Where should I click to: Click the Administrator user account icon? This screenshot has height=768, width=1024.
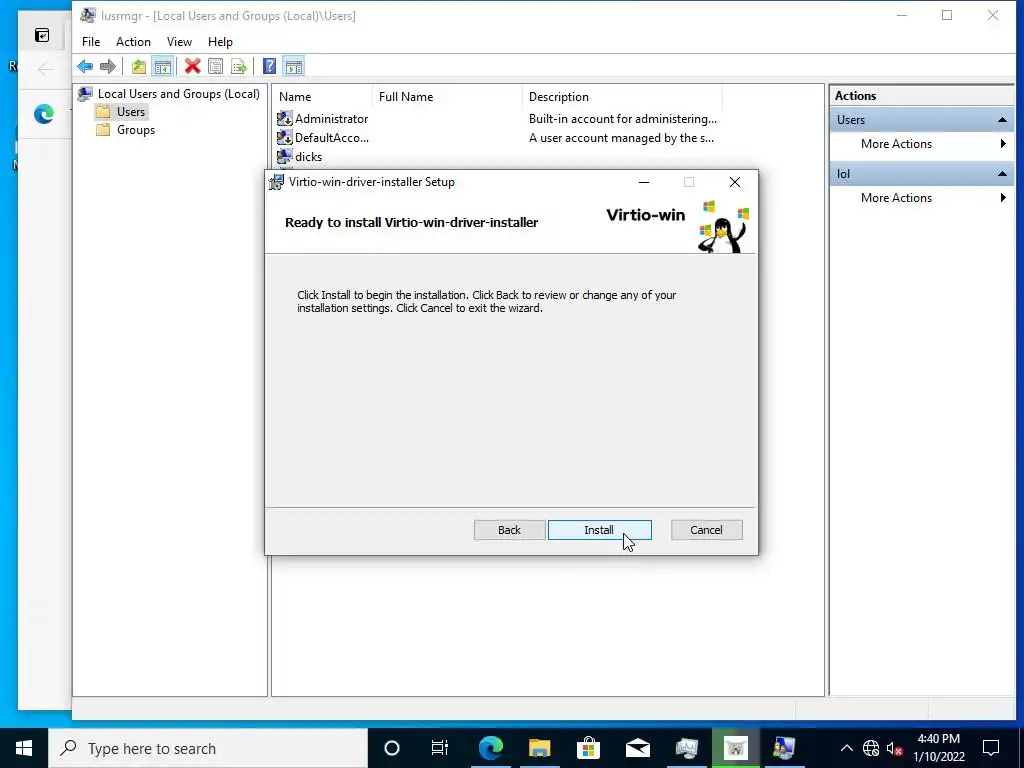(284, 118)
